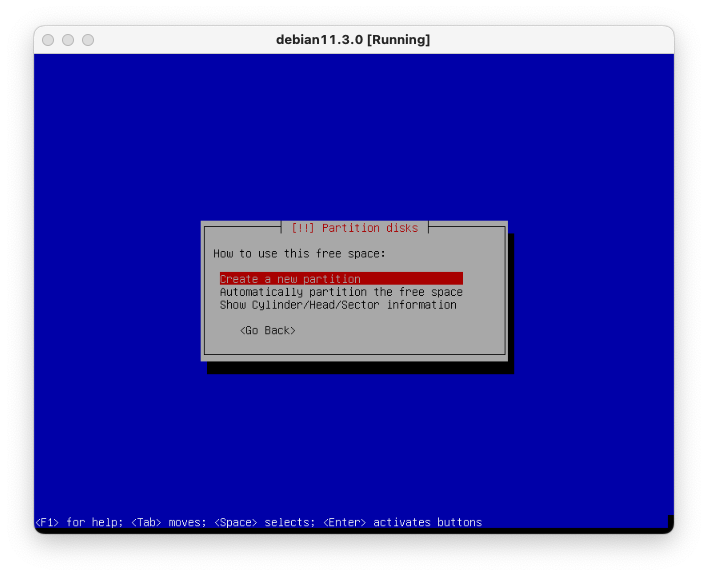
Task: Click "How to use this free space:" prompt
Action: 299,254
